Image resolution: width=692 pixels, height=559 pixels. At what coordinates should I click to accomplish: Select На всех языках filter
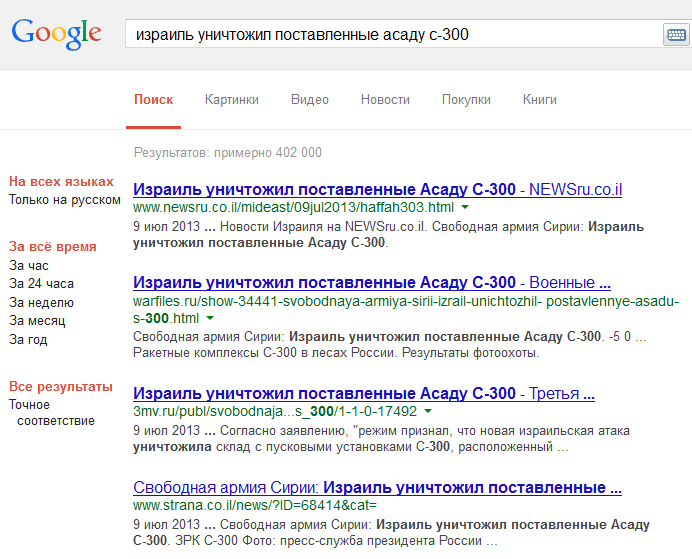tap(61, 181)
